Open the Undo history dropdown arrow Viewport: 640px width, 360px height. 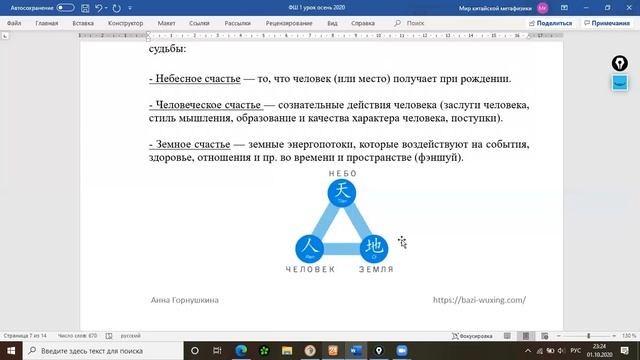(x=107, y=8)
